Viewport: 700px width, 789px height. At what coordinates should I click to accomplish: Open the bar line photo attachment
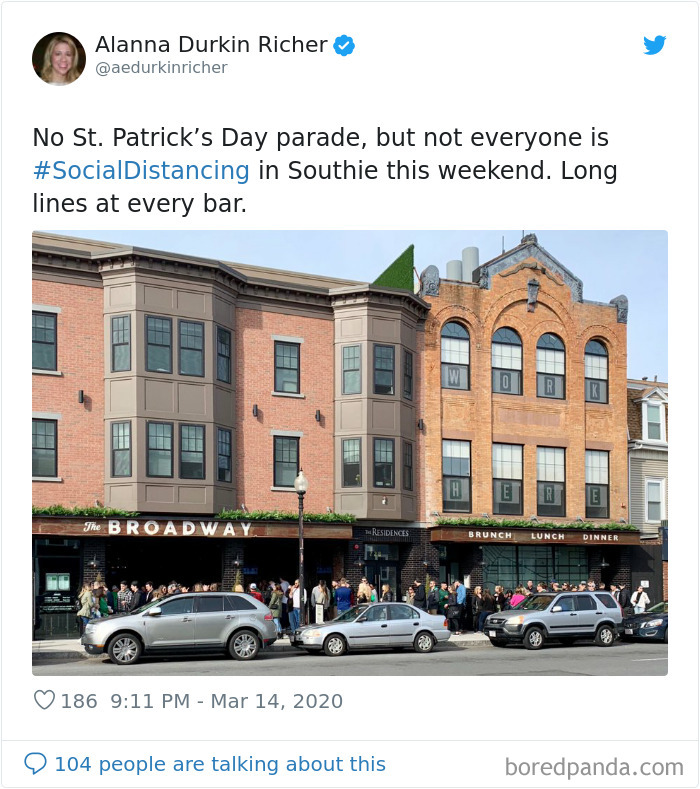(x=350, y=453)
